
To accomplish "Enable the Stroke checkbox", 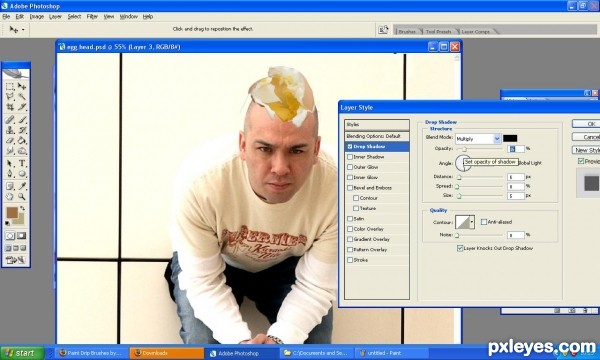I will click(x=350, y=260).
